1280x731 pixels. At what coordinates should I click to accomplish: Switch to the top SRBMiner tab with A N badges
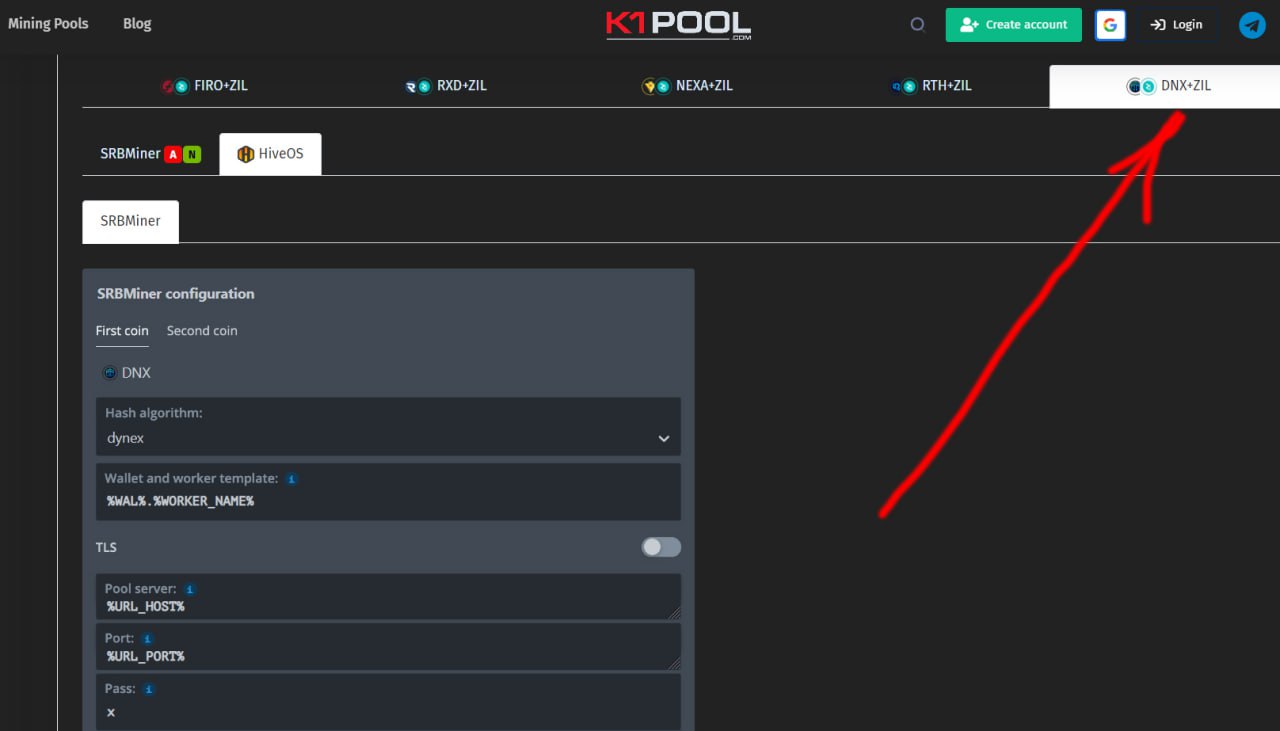pos(149,154)
